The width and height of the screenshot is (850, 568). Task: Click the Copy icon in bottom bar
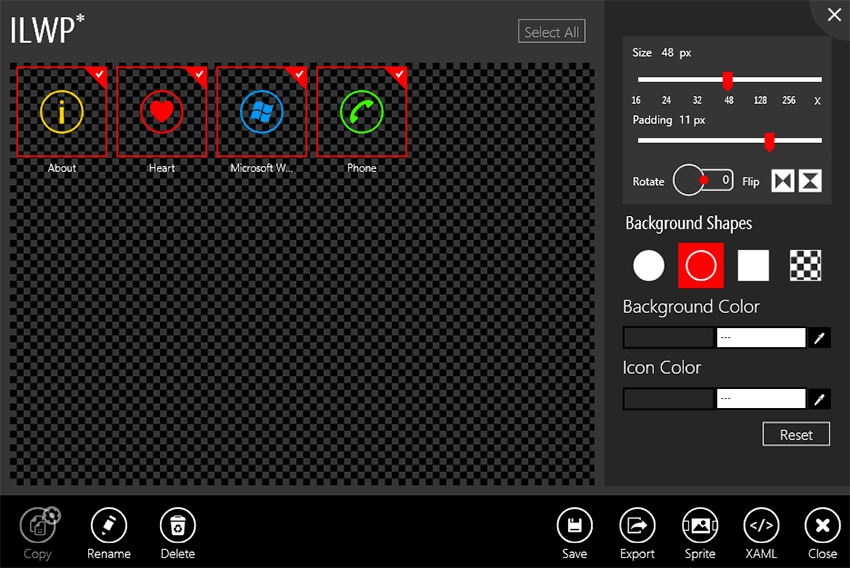tap(38, 525)
